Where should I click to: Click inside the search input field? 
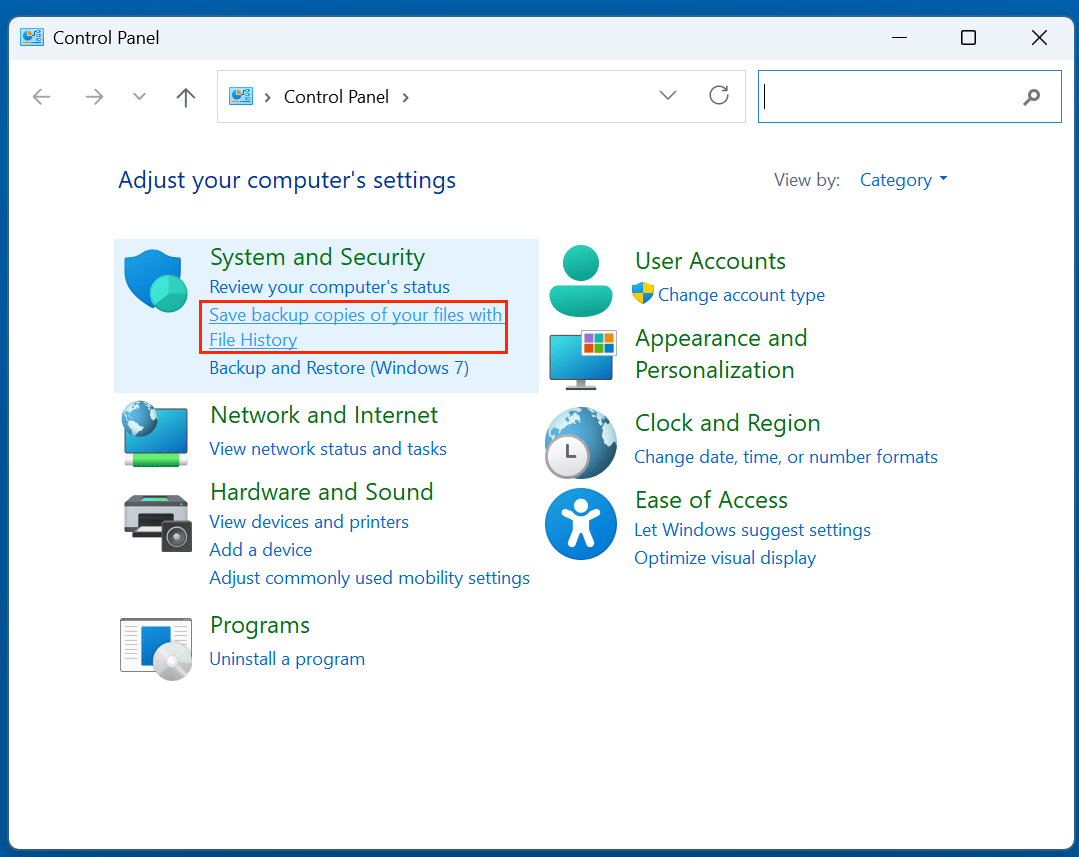click(x=890, y=96)
